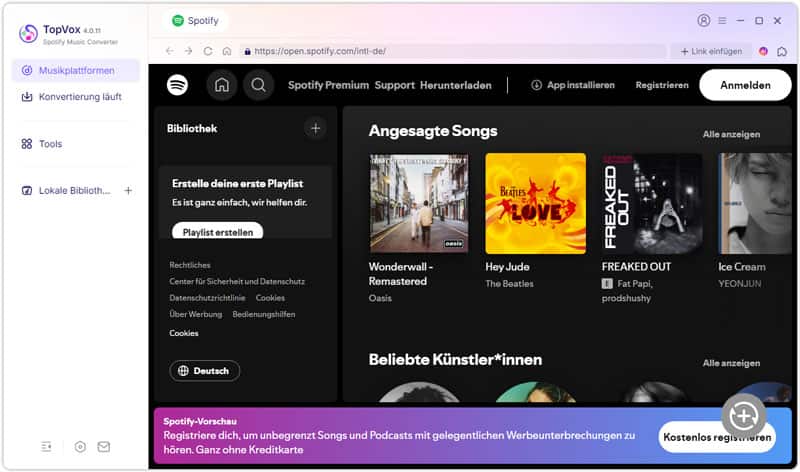
Task: Click the Link einfügen button
Action: [711, 51]
